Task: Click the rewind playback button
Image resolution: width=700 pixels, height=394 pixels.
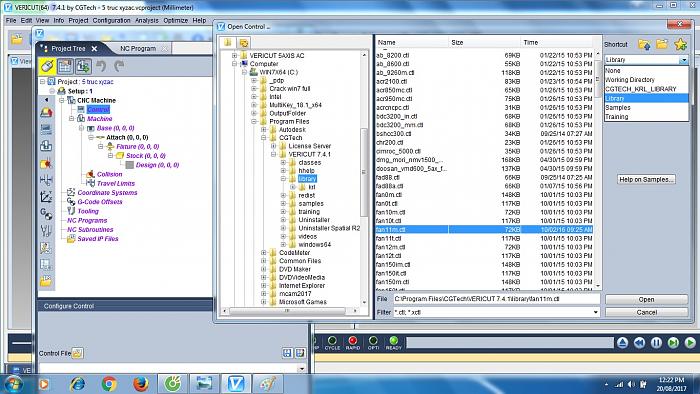Action: click(639, 343)
